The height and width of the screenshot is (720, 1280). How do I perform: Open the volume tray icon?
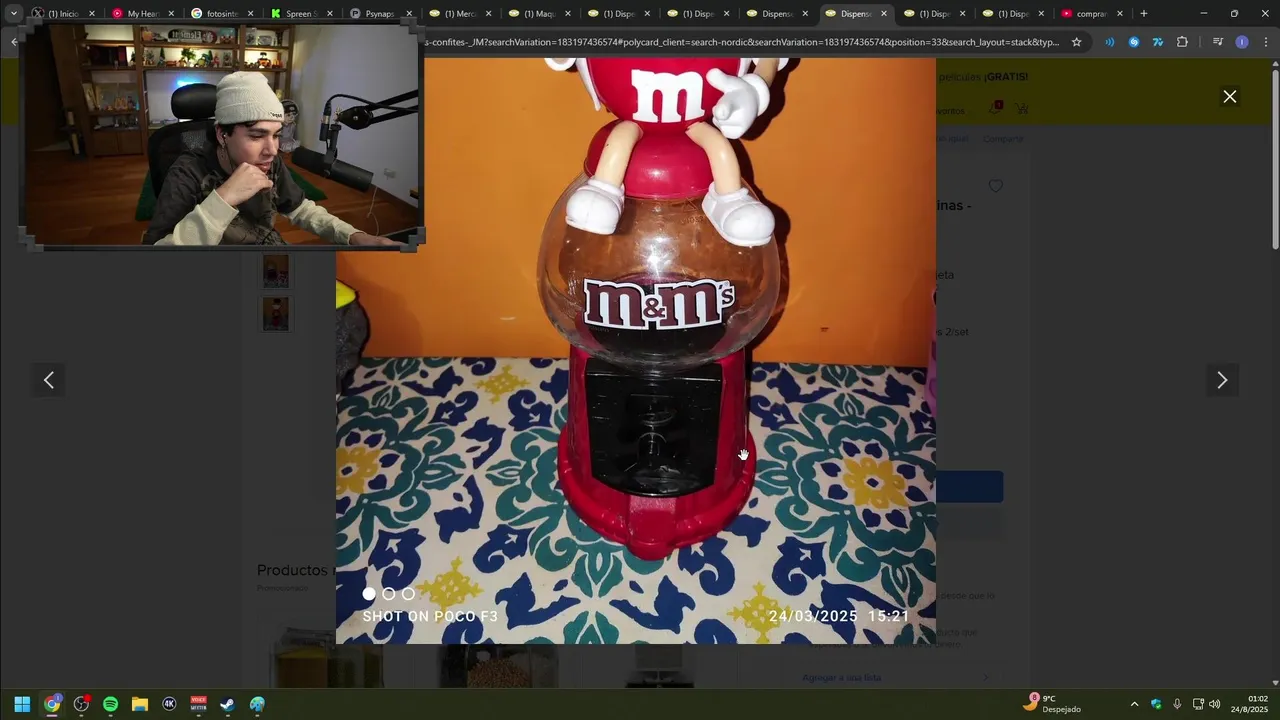click(1215, 704)
